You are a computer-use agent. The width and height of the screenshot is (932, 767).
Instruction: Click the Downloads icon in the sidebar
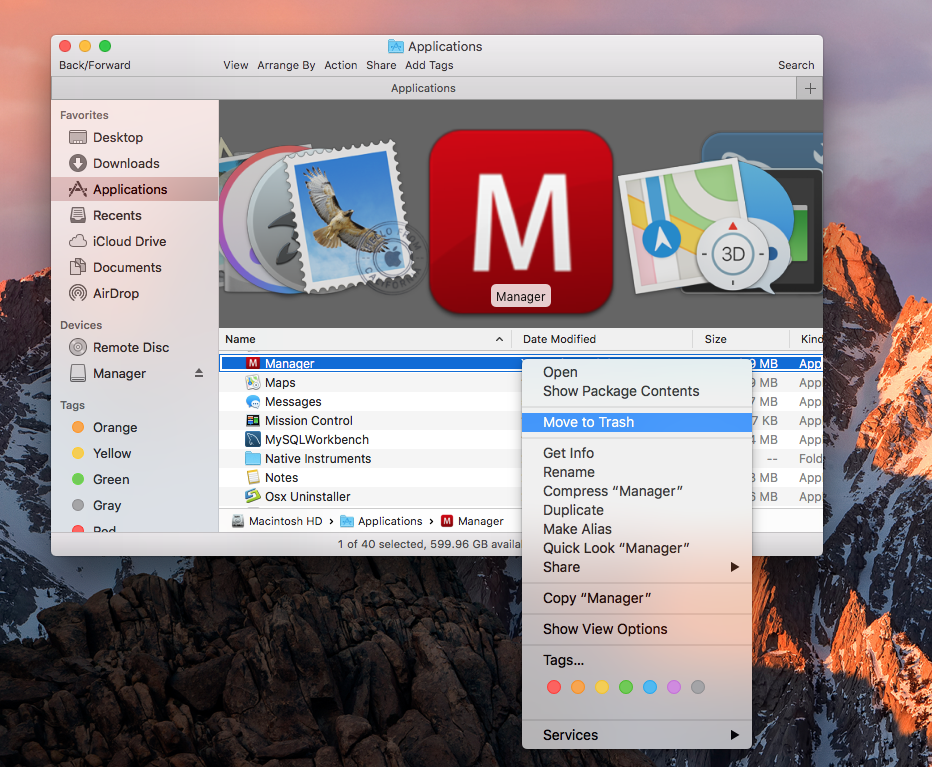click(x=78, y=163)
